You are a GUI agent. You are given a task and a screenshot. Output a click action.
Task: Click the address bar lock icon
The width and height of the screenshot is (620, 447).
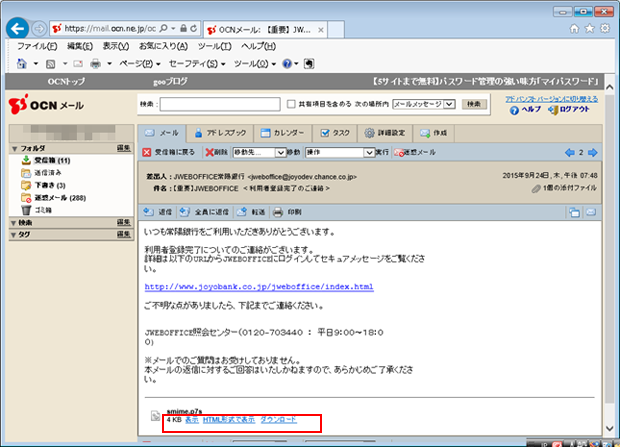[x=183, y=28]
